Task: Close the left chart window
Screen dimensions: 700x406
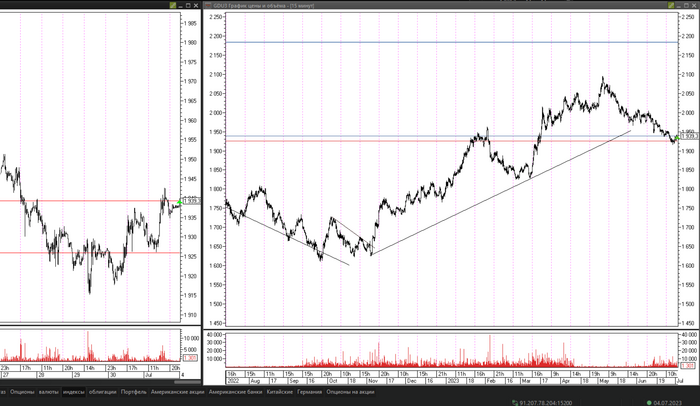Action: click(x=196, y=5)
